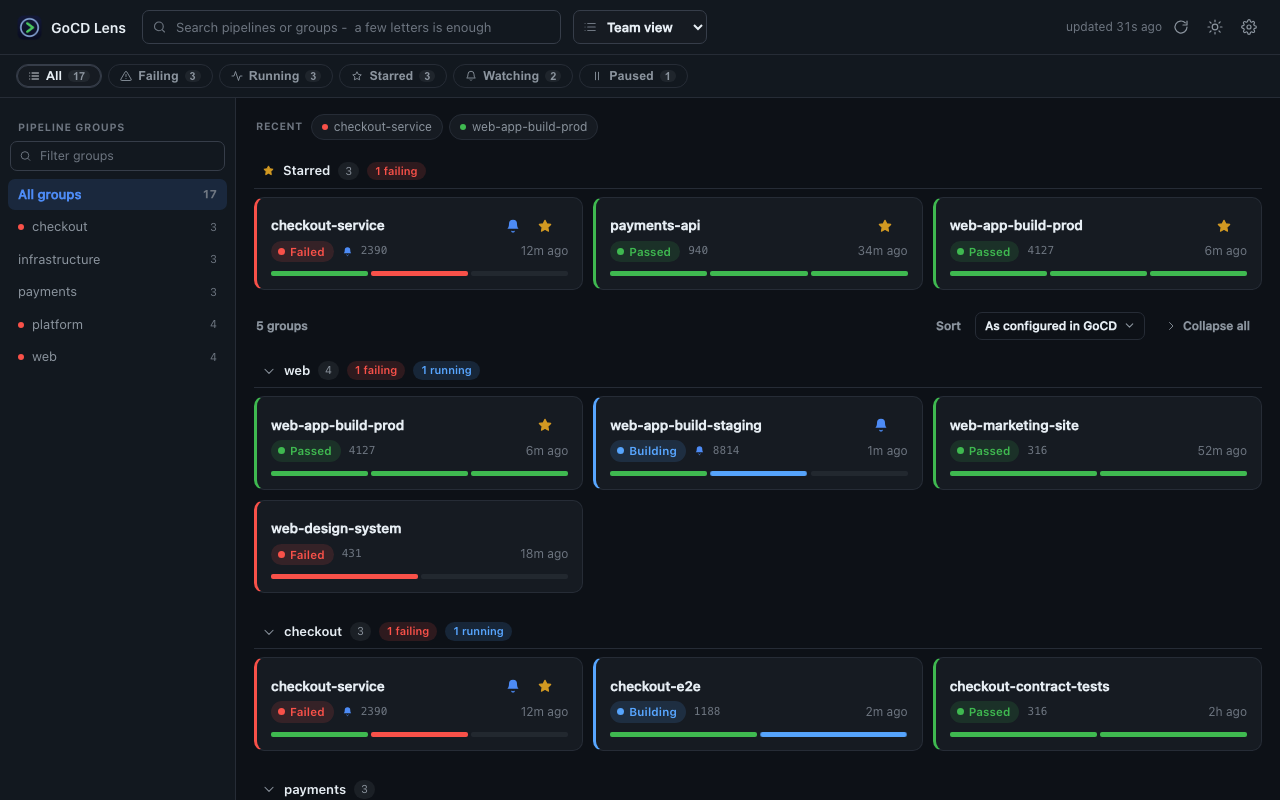Open settings via the gear icon

(1249, 27)
